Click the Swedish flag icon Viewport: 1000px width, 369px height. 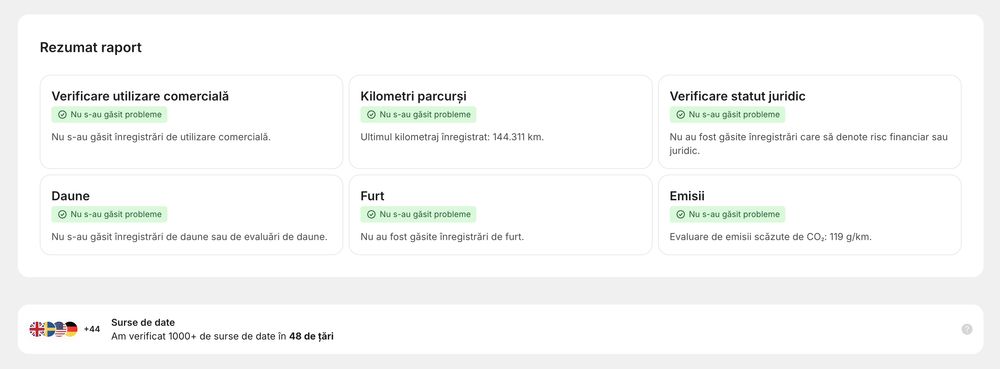48,329
